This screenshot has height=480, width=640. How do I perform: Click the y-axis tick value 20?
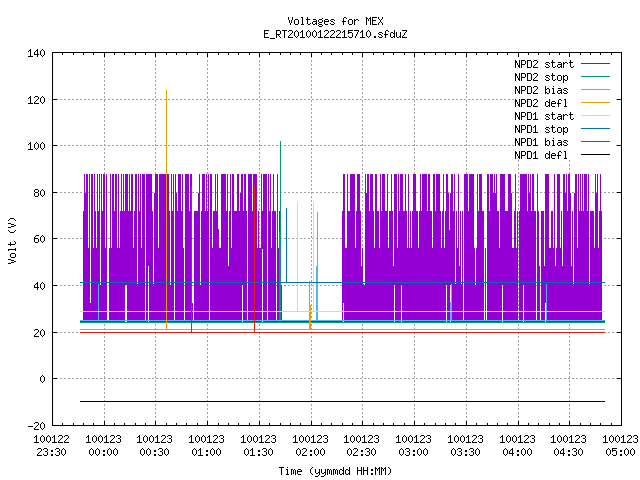(39, 333)
